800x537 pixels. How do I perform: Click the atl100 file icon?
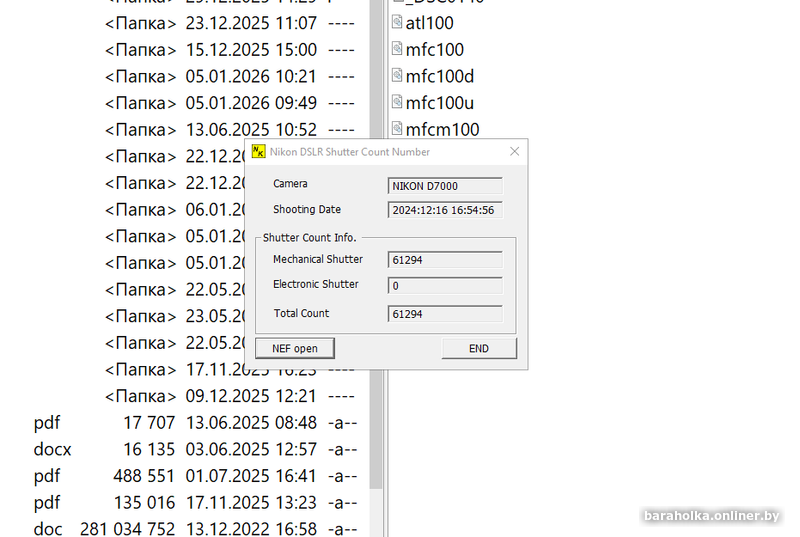point(397,21)
